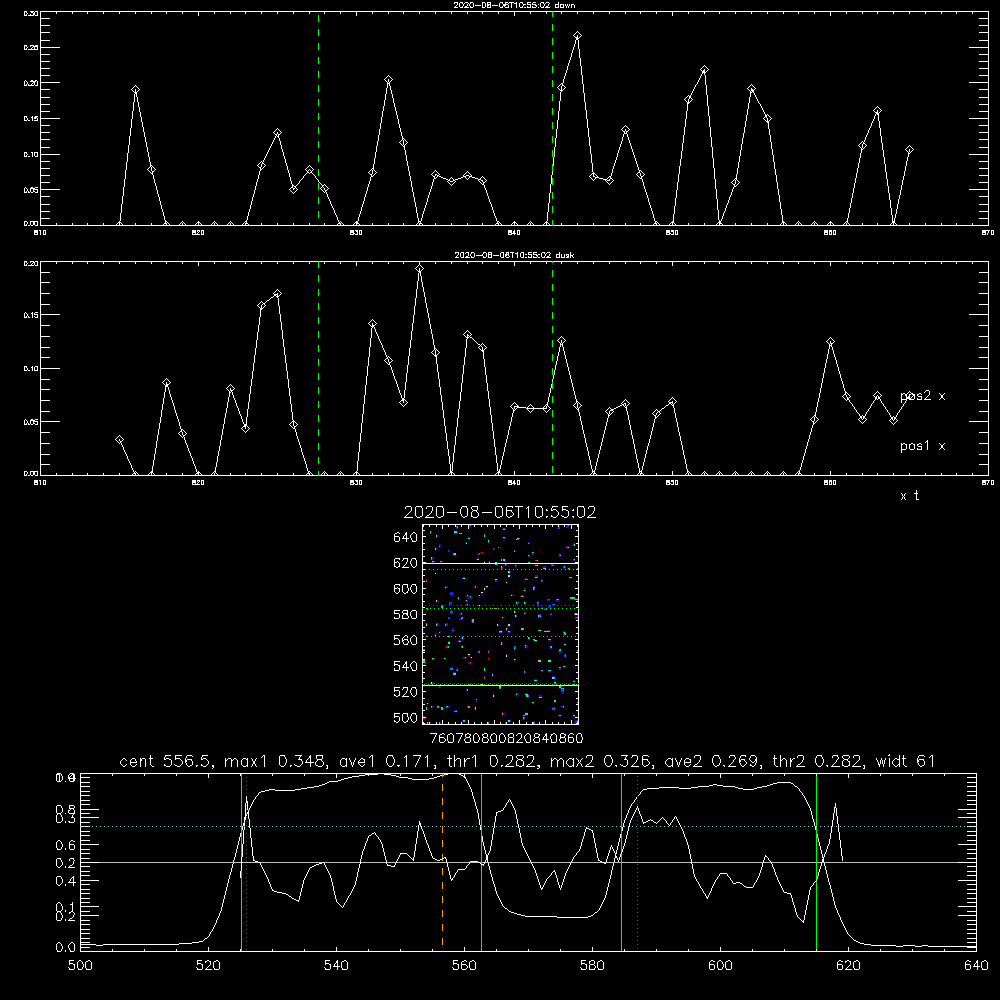
Task: Click the timestamp title above the image panel
Action: [500, 512]
